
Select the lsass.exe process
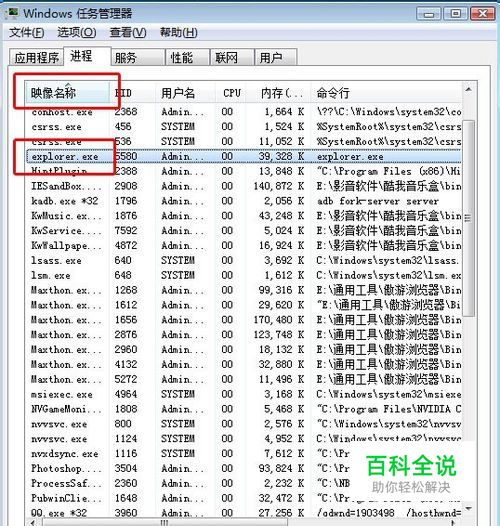point(243,260)
